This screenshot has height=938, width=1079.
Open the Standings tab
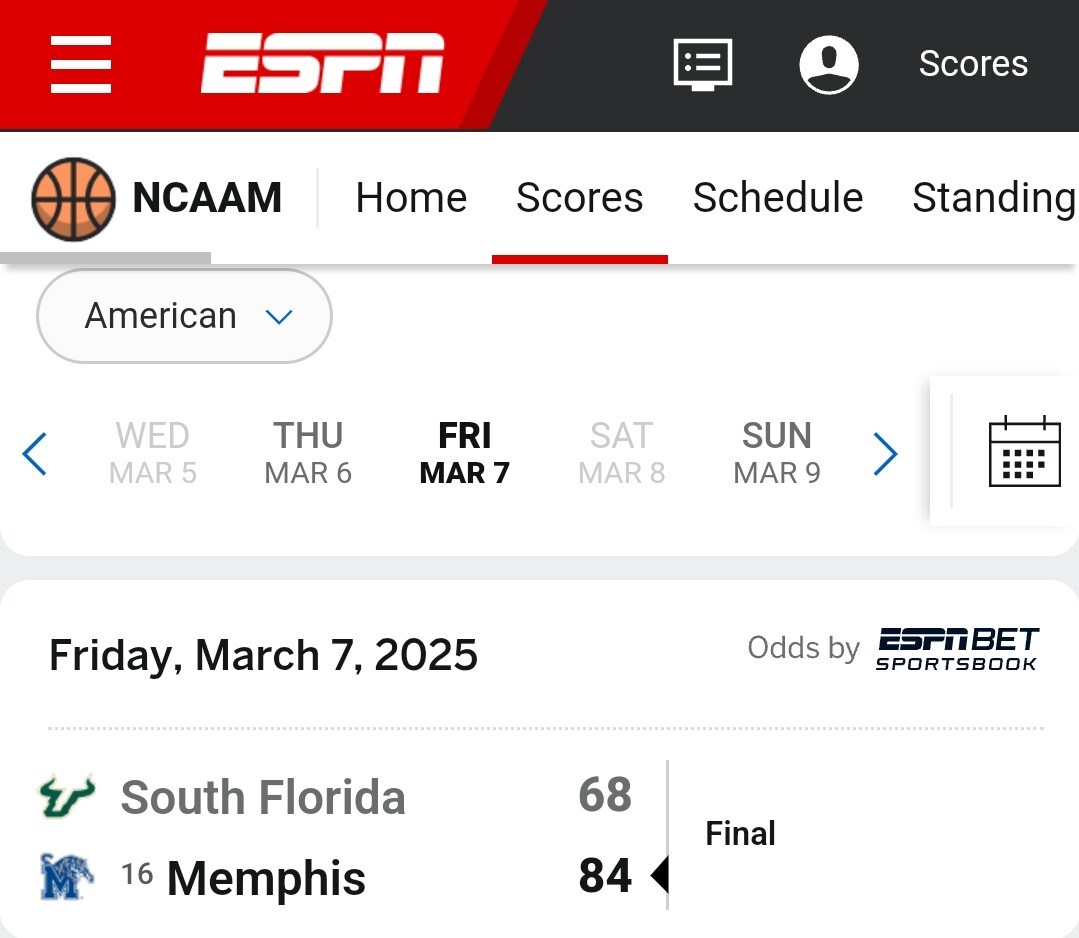tap(995, 198)
